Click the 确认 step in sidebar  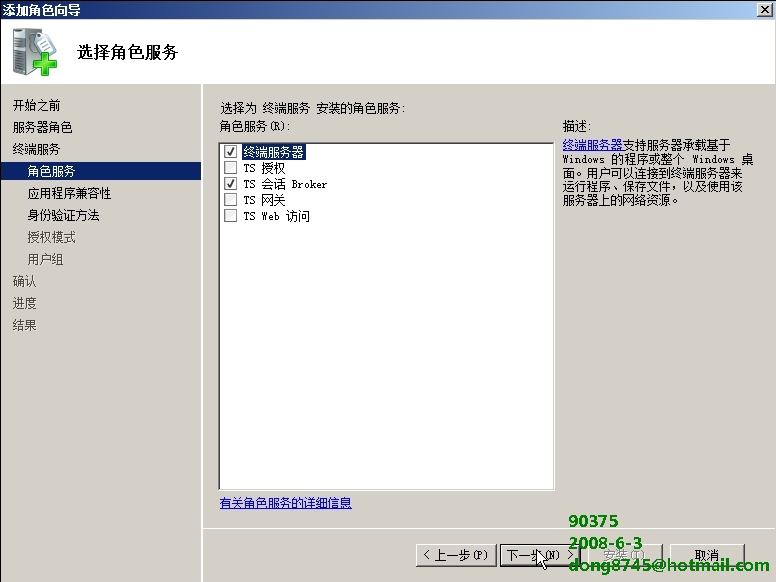24,281
